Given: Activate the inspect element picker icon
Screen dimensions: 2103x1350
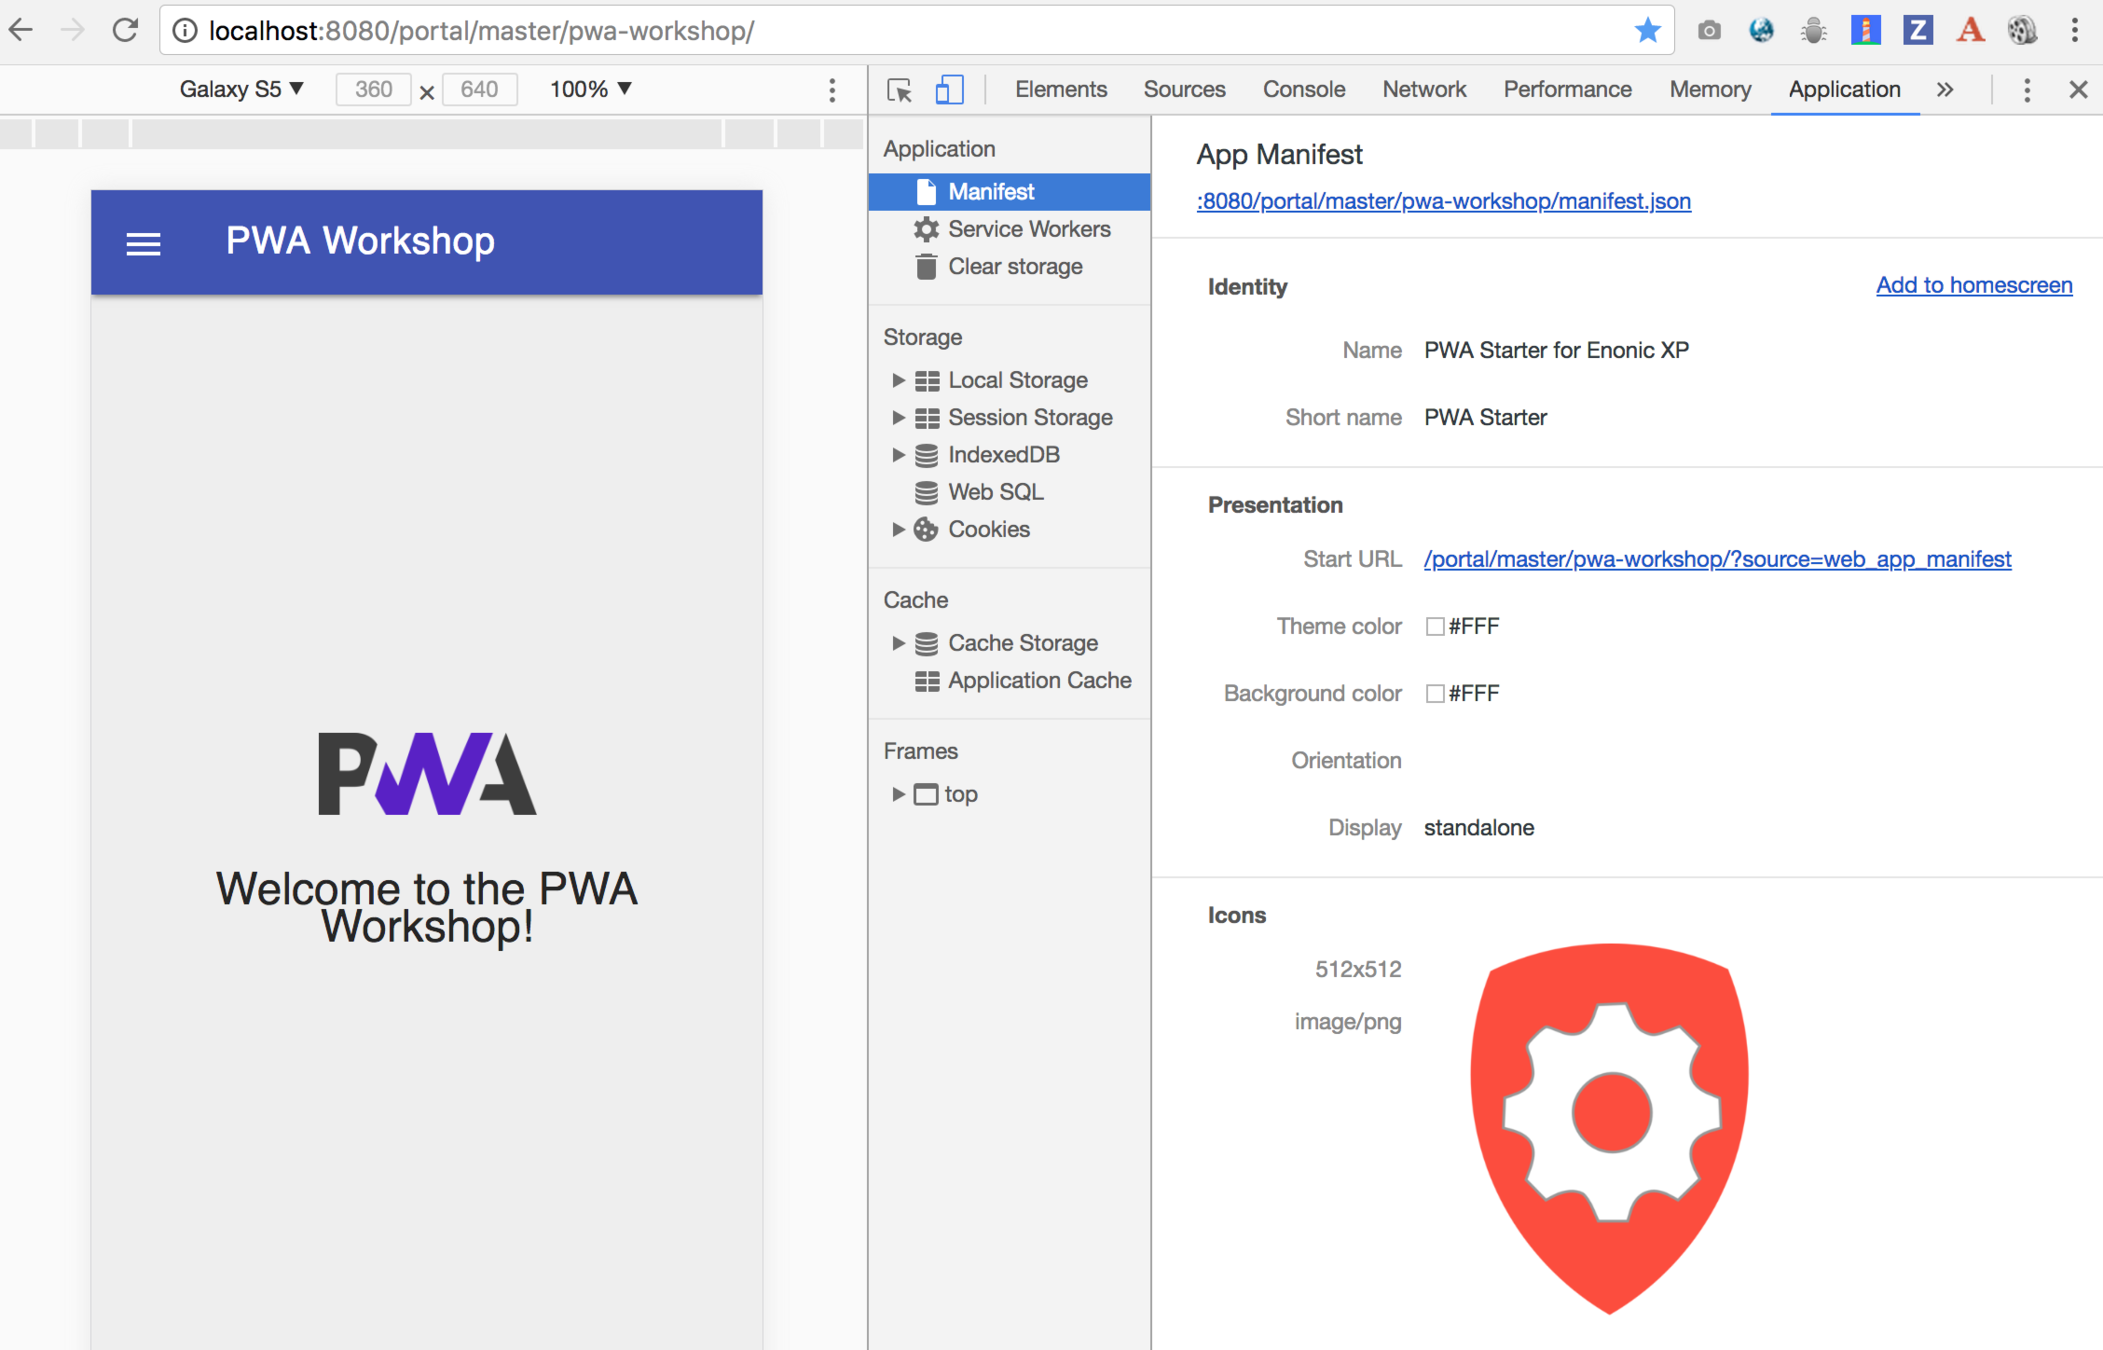Looking at the screenshot, I should pos(899,90).
